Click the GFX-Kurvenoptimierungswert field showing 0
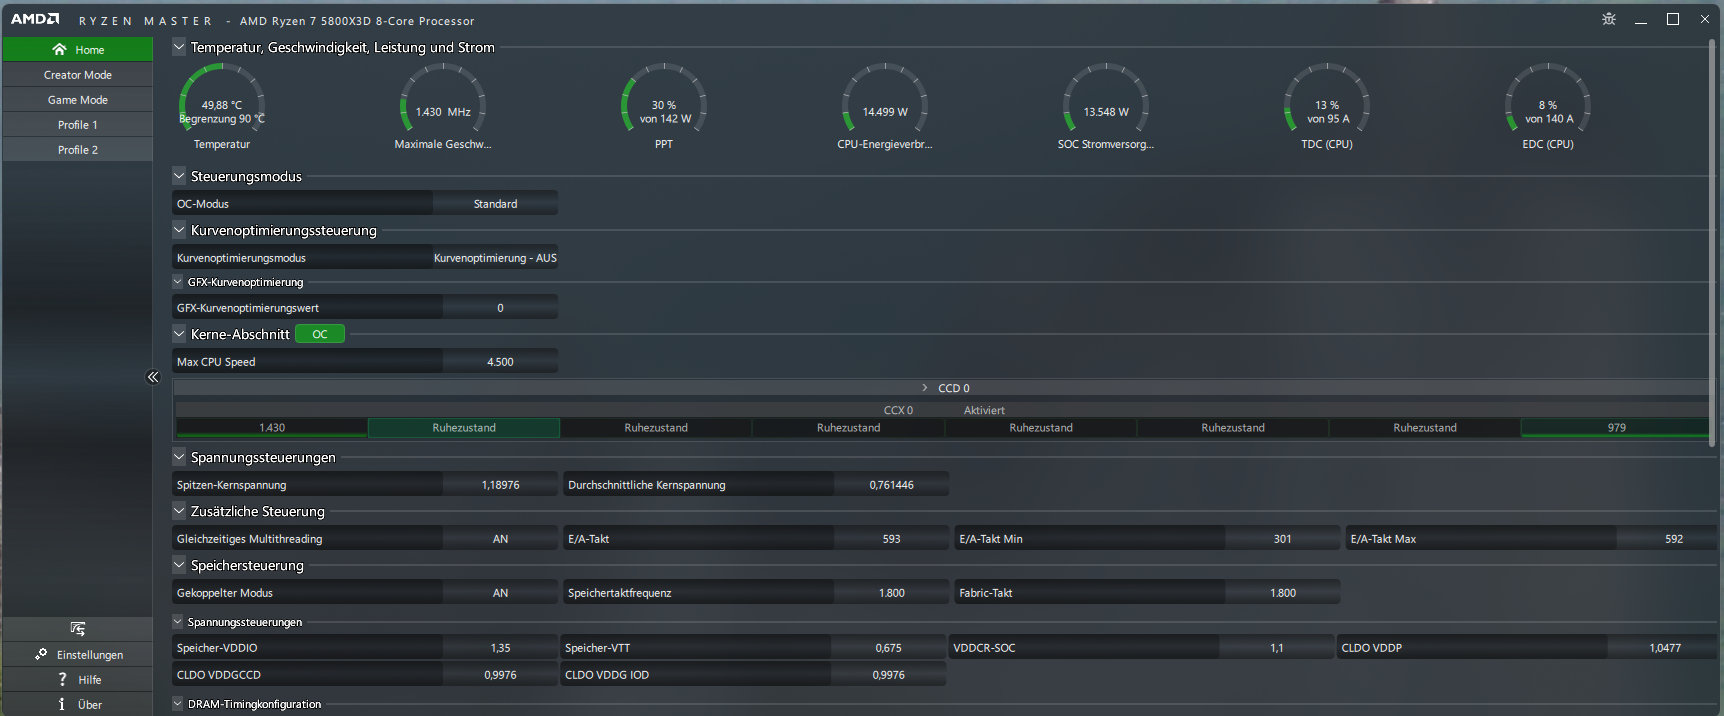The image size is (1724, 716). [500, 308]
